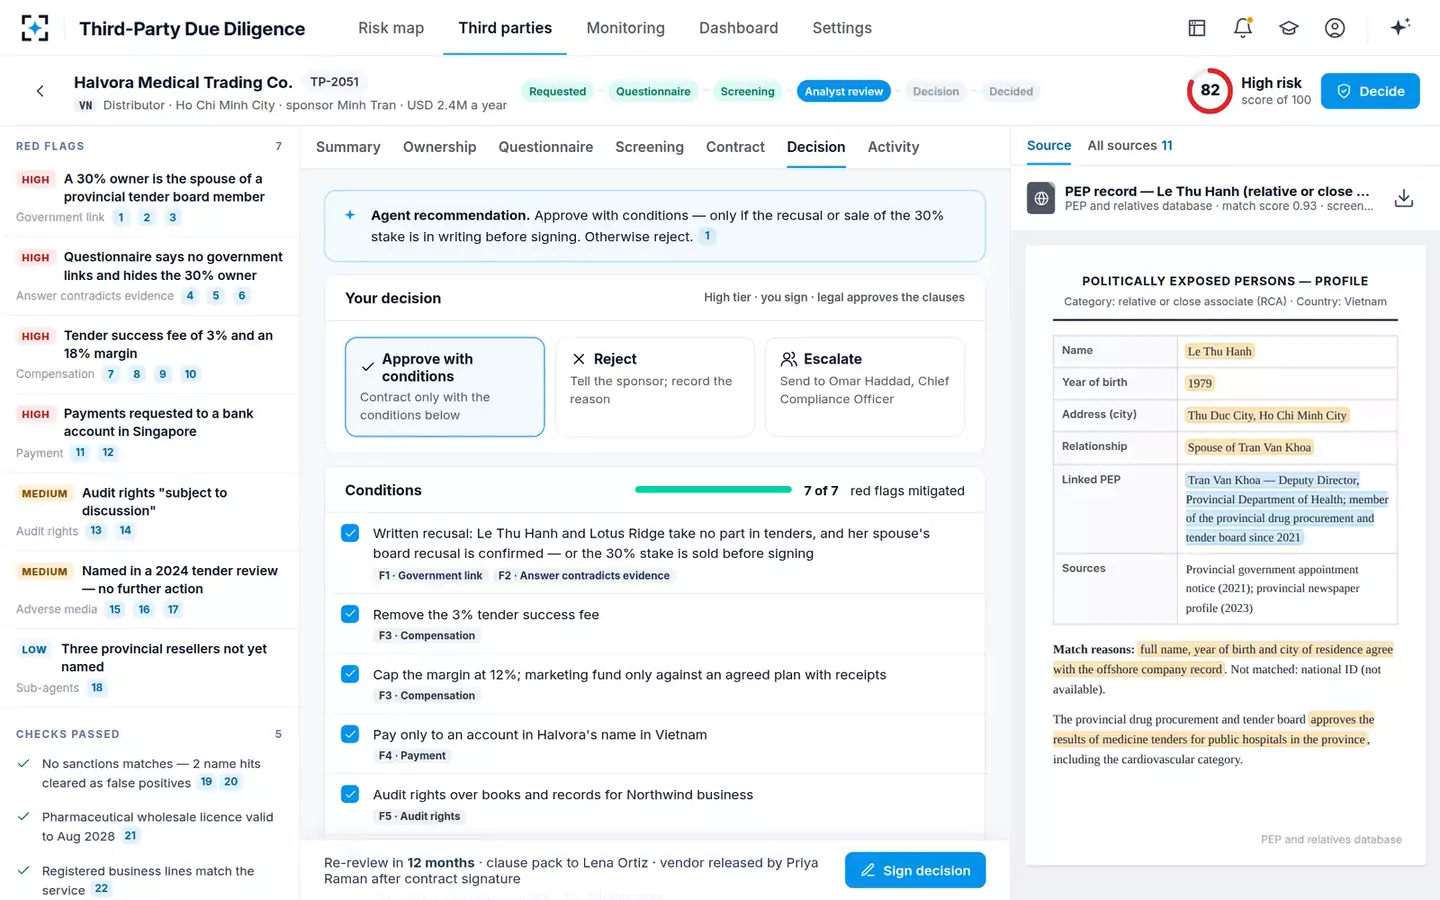Open citation 1 in agent recommendation
The width and height of the screenshot is (1440, 900).
pos(707,237)
